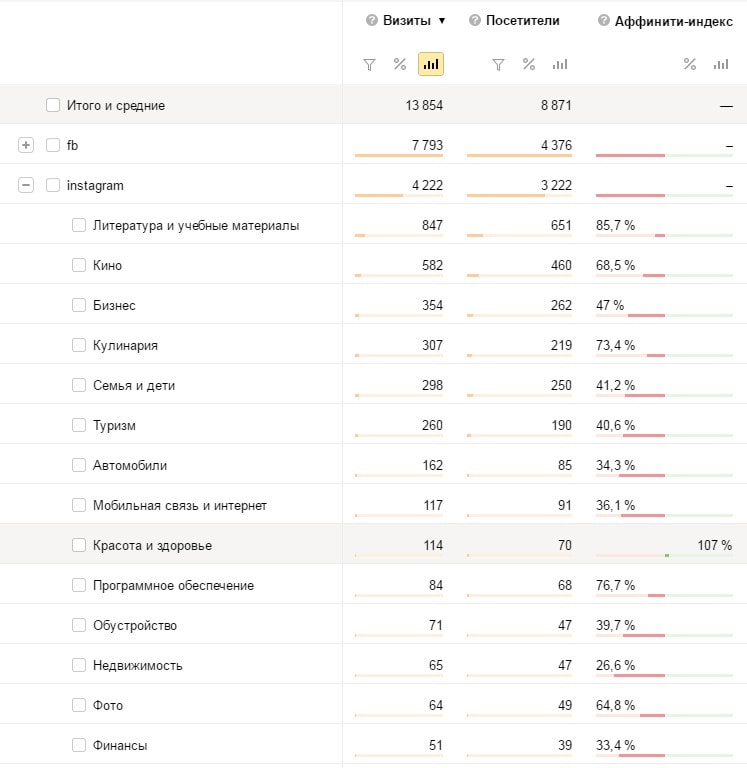
Task: Show percent view for Аффинити-индекс
Action: [690, 65]
